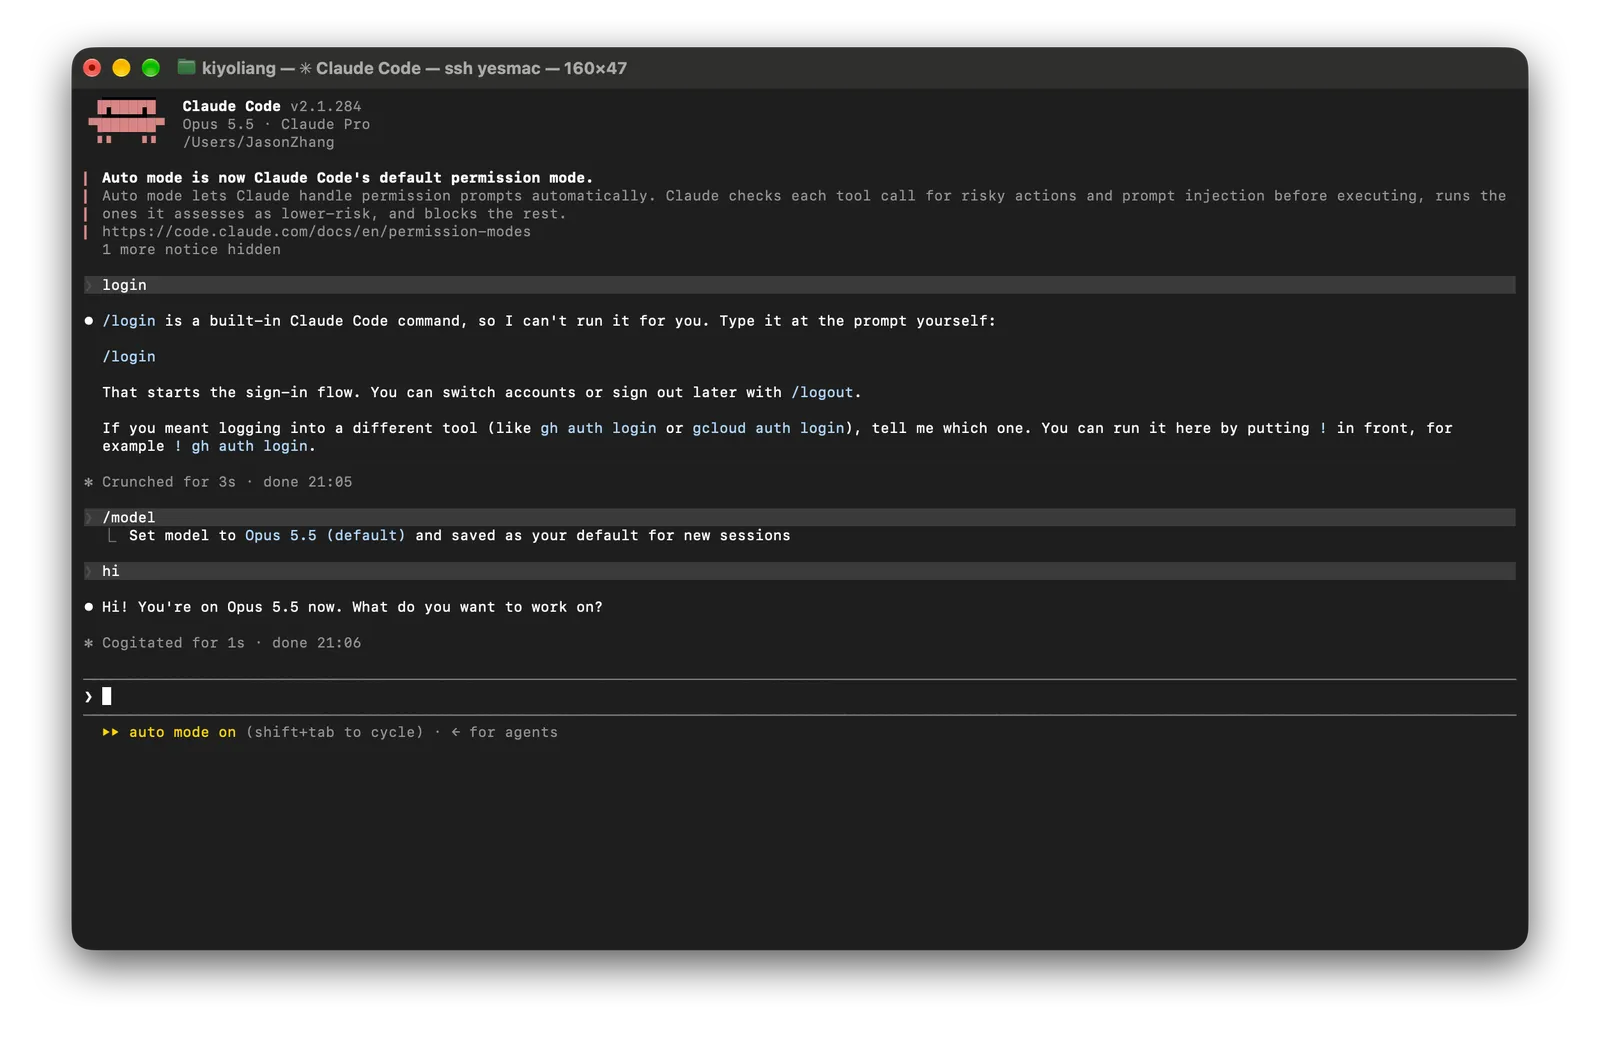Select the '/model' user prompt row
The height and width of the screenshot is (1046, 1600).
800,518
